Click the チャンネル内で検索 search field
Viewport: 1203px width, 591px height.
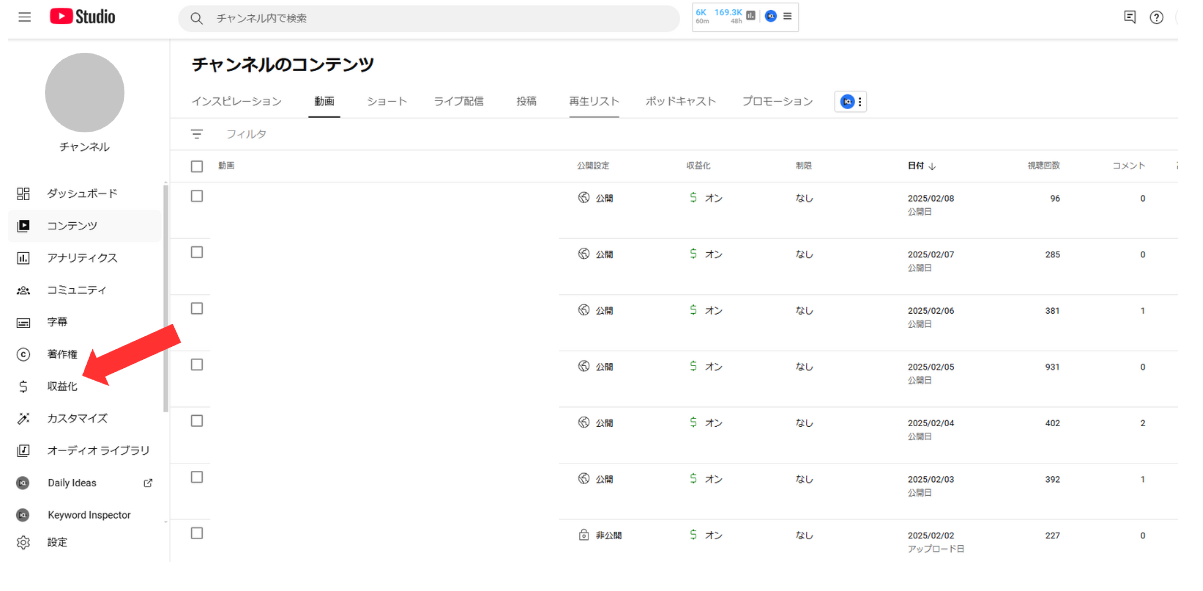click(x=440, y=18)
